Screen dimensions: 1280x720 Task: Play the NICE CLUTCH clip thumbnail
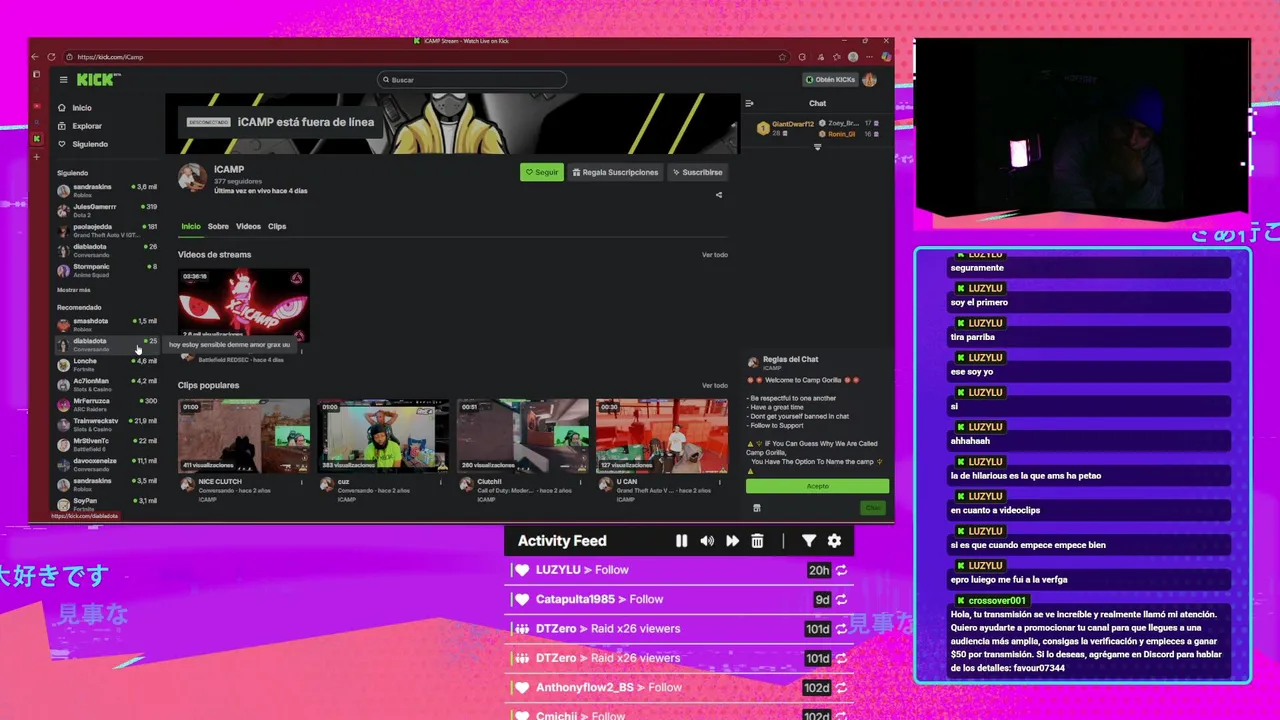[244, 436]
